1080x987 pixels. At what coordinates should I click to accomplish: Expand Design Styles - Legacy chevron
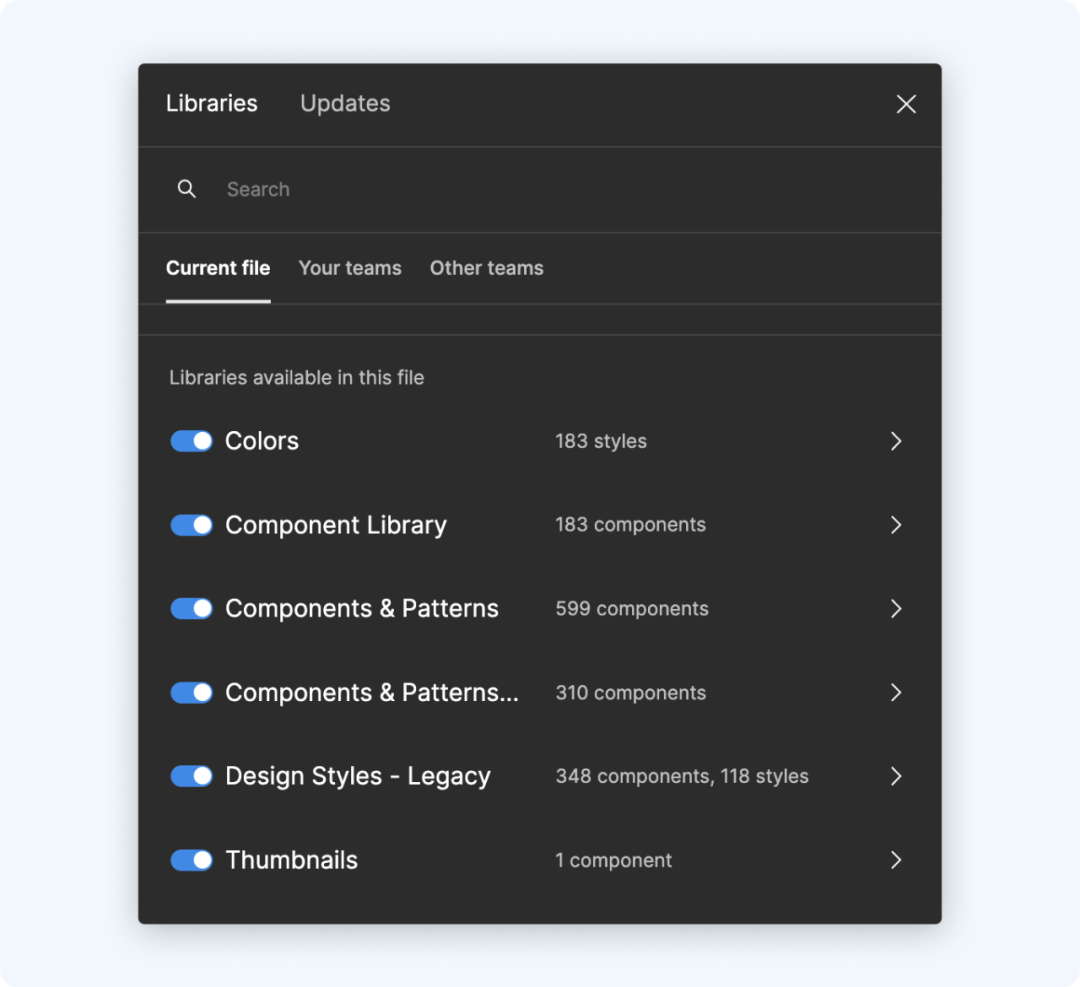(895, 776)
